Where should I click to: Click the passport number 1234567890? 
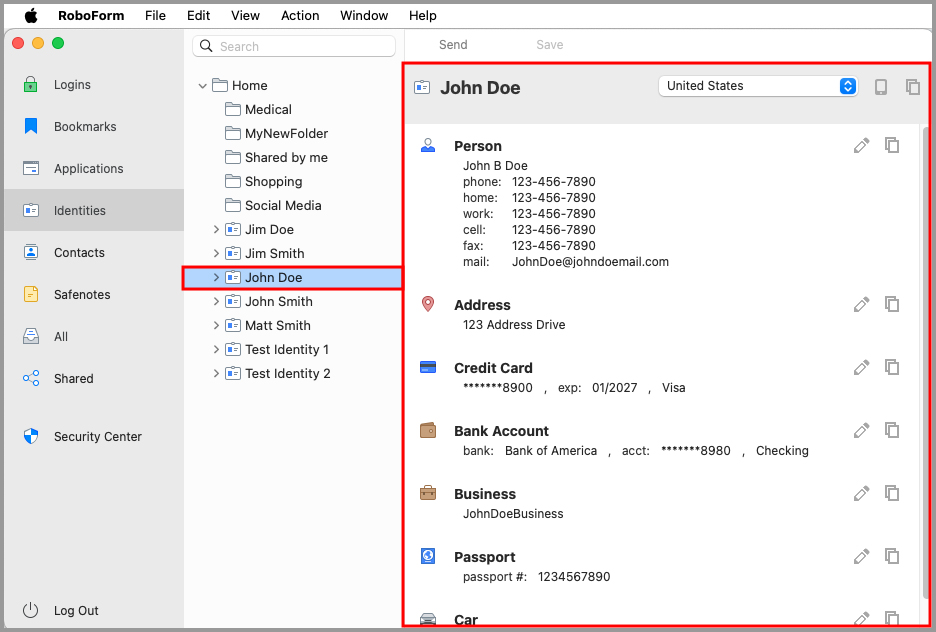[574, 576]
